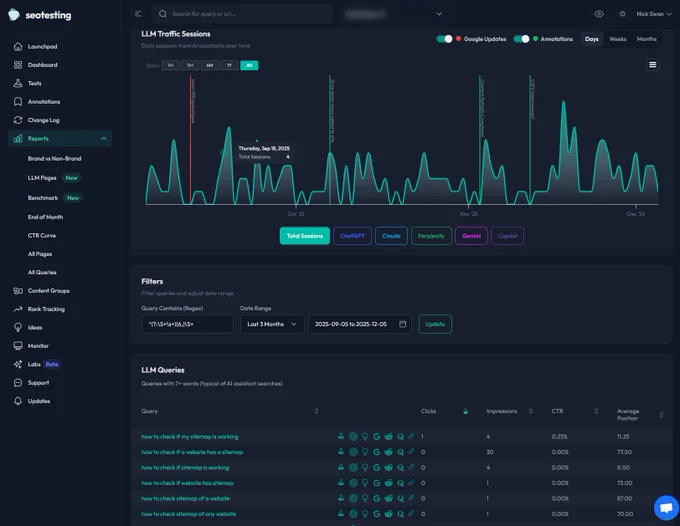Click the Update filter button

coord(435,324)
